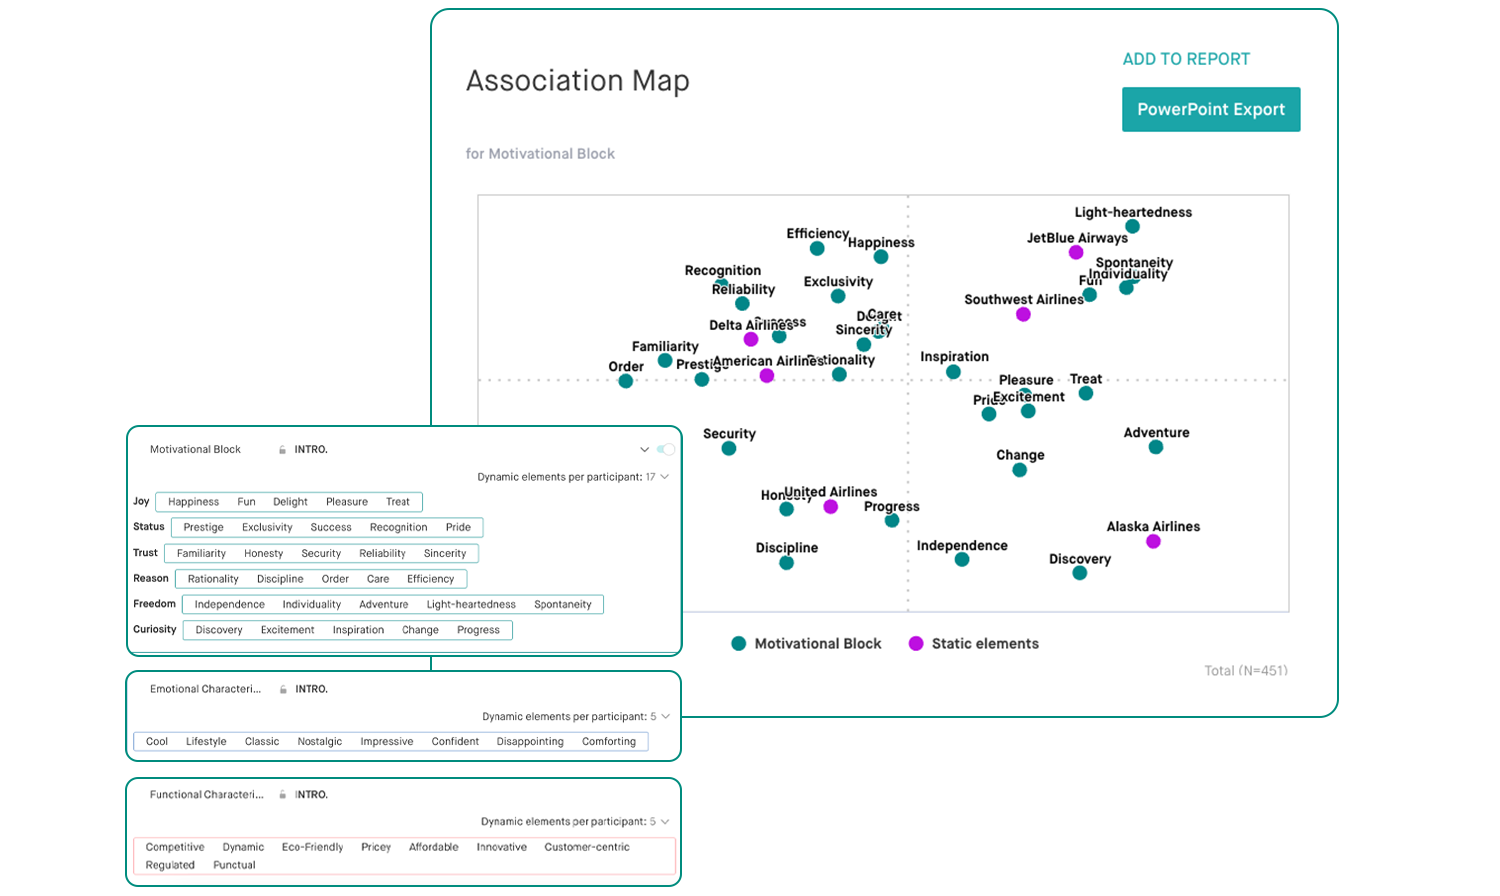This screenshot has width=1500, height=896.
Task: Click the Progress dot on the chart
Action: [x=892, y=520]
